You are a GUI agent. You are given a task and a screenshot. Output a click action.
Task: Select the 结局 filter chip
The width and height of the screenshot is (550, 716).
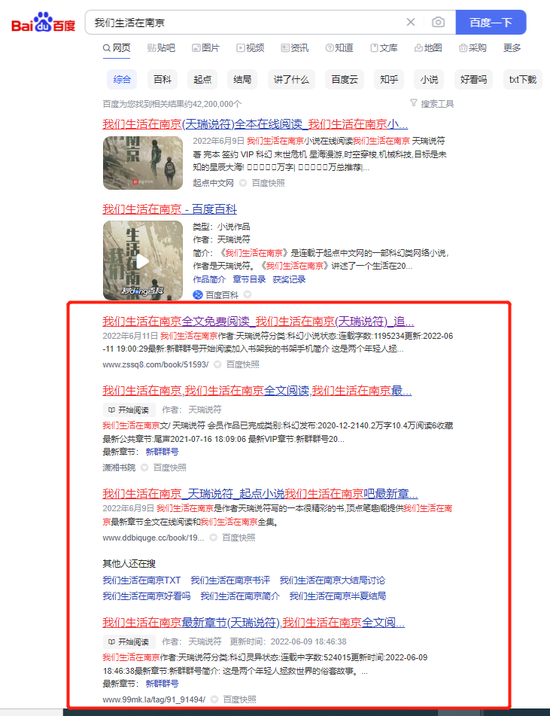click(x=242, y=79)
